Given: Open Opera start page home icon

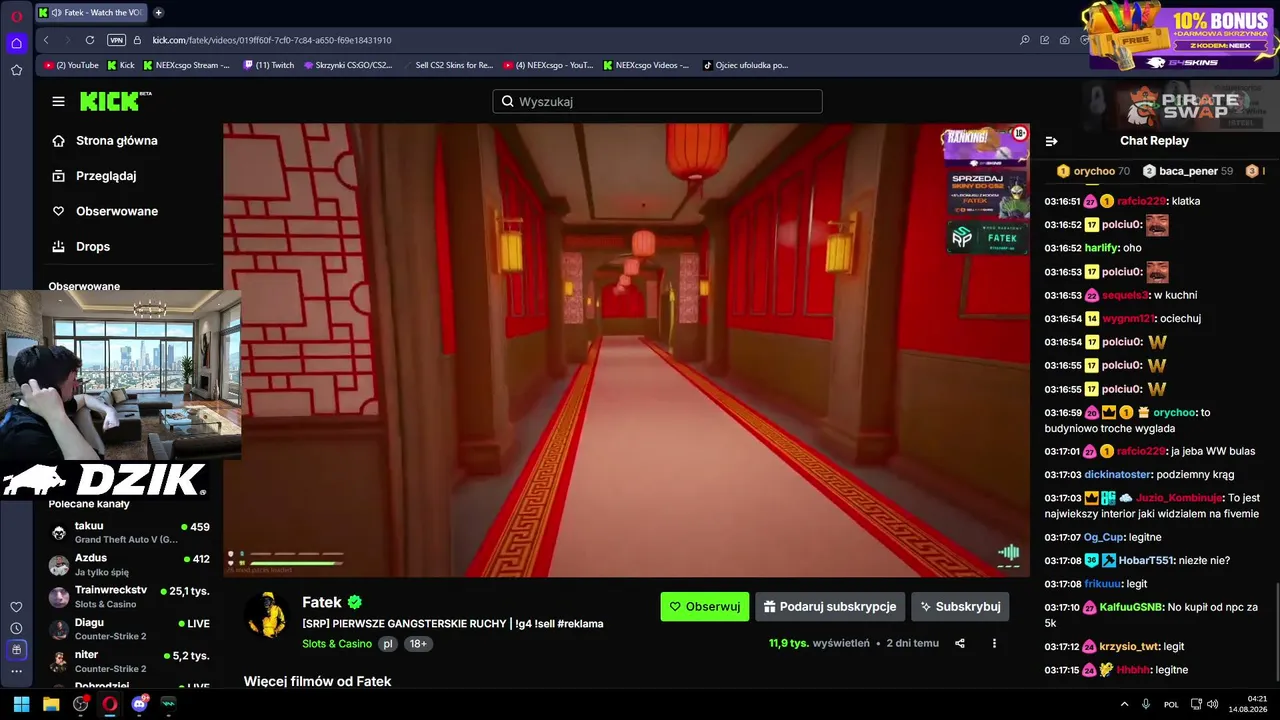Looking at the screenshot, I should pos(16,43).
